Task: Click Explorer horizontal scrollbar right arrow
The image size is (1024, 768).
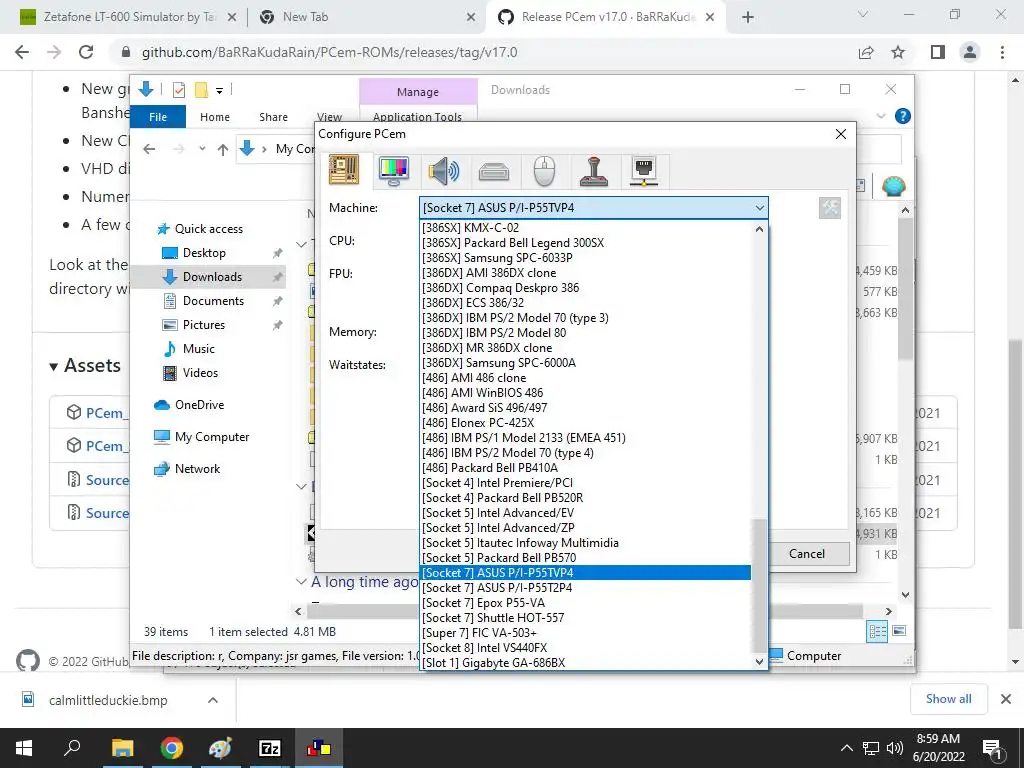Action: click(x=888, y=611)
